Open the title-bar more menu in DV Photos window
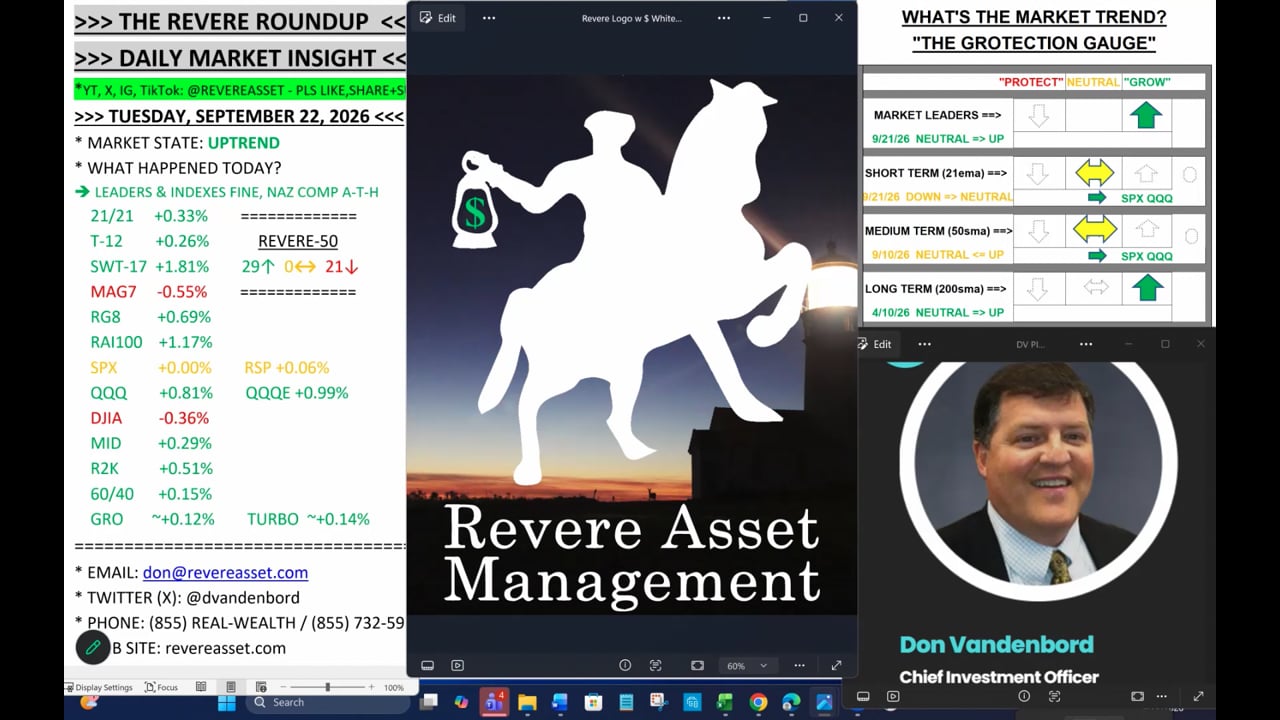 point(1086,344)
